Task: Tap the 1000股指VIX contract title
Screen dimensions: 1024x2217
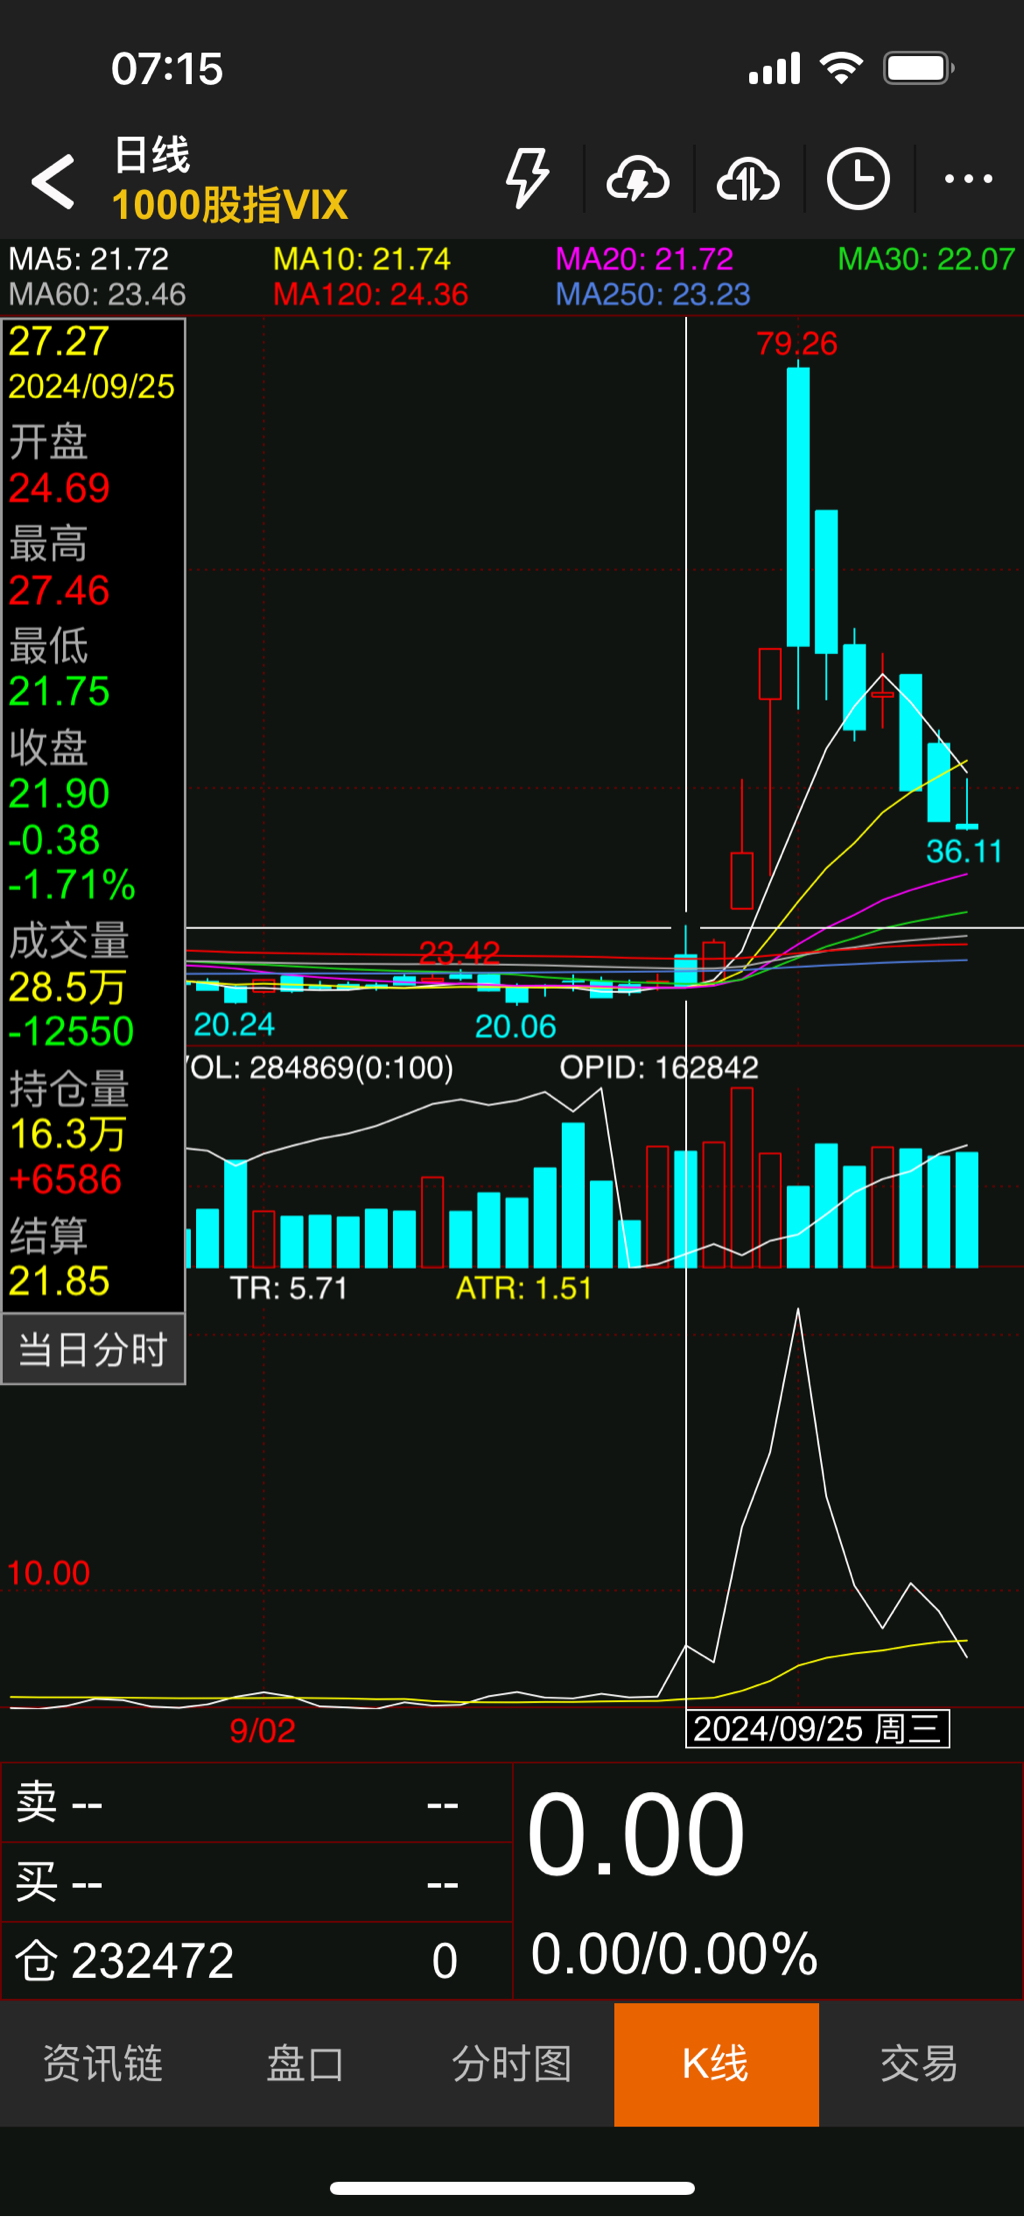Action: coord(230,206)
